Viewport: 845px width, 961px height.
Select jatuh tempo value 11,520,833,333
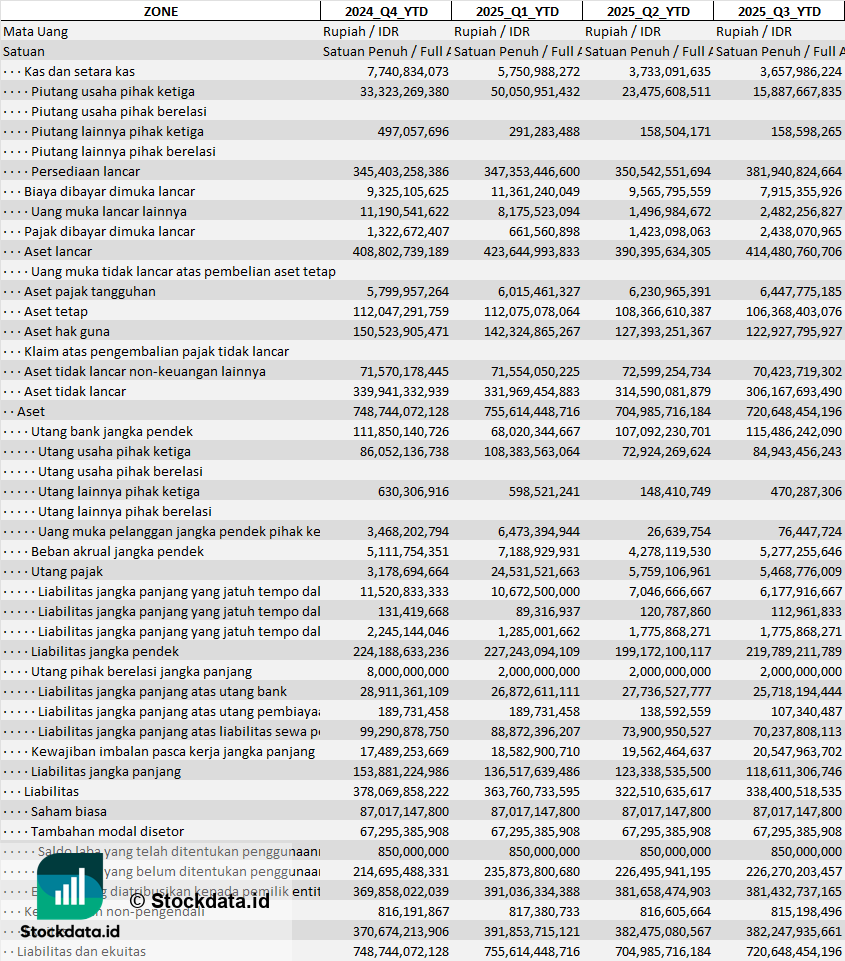click(404, 591)
